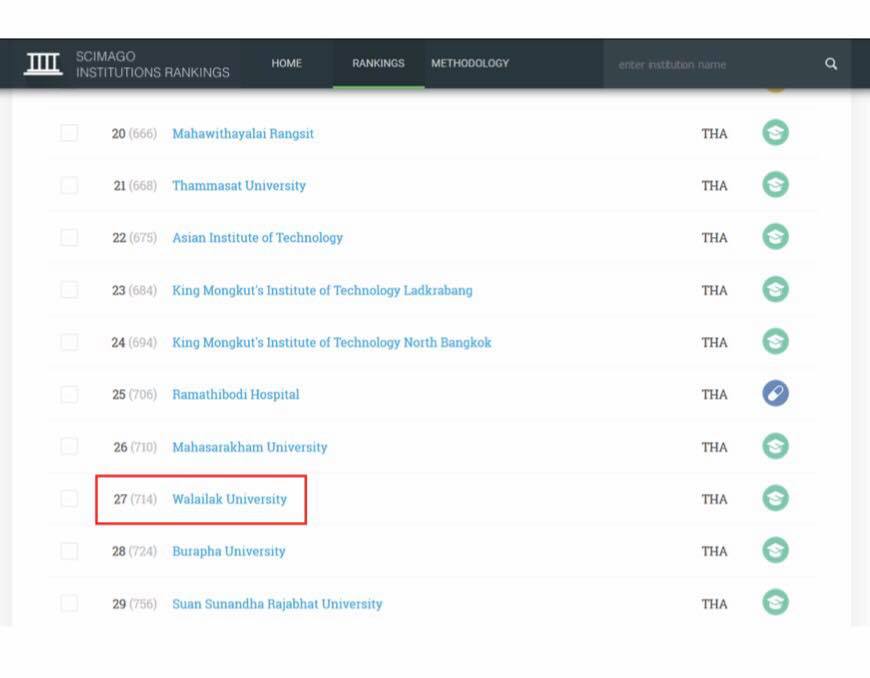Tick the checkbox for Mahawithayalai Rangsit
The width and height of the screenshot is (870, 678).
[x=69, y=133]
